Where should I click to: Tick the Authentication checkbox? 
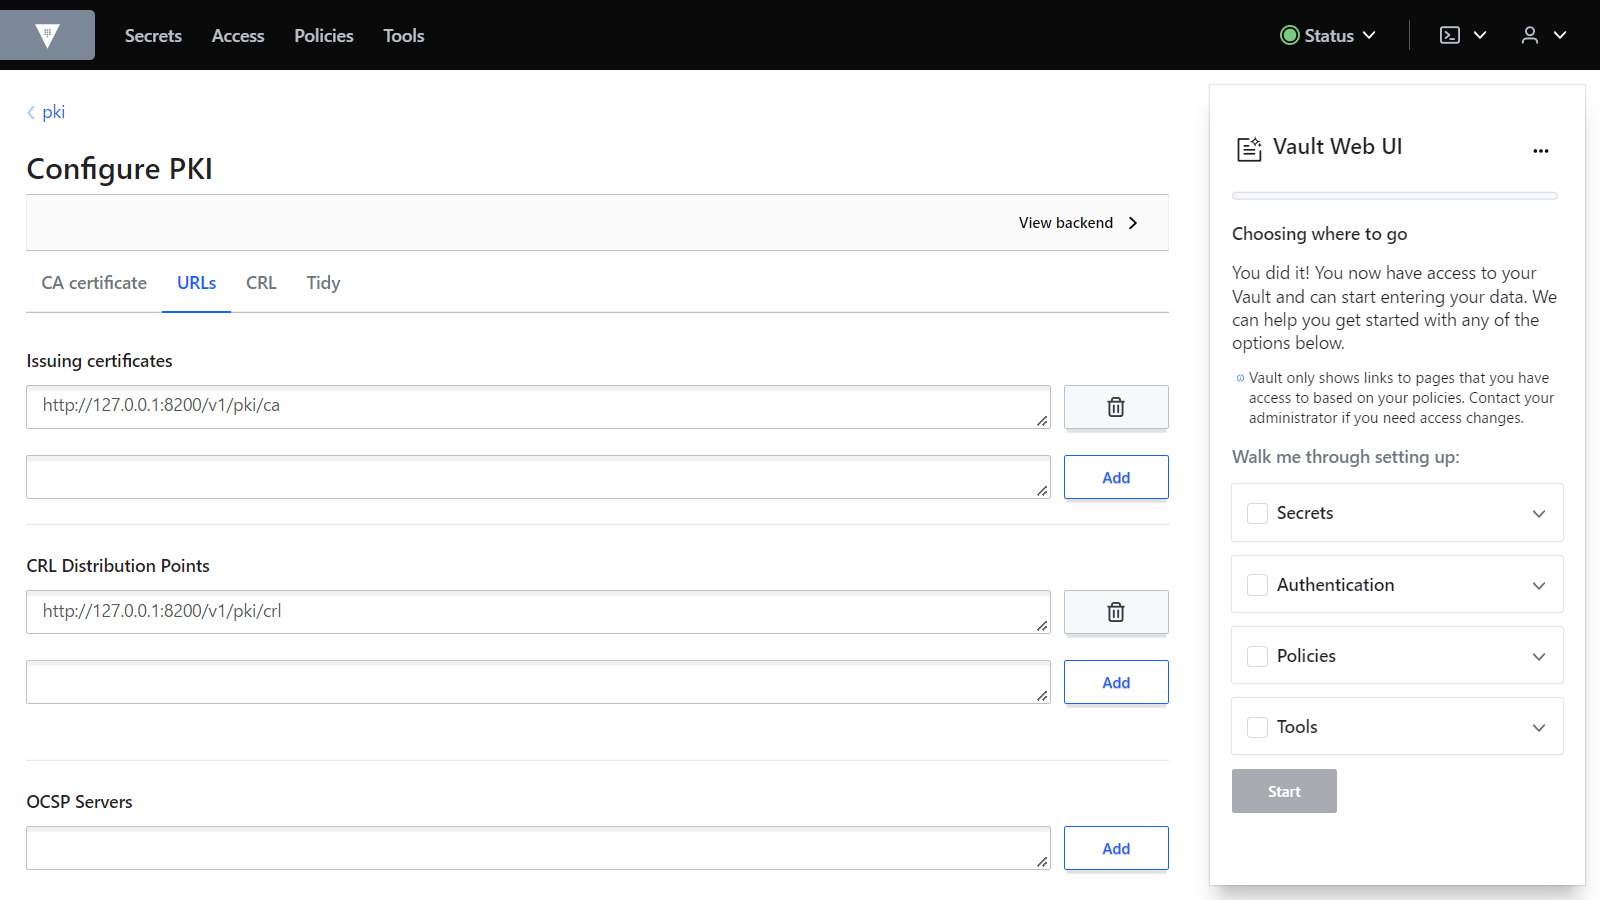pyautogui.click(x=1258, y=585)
